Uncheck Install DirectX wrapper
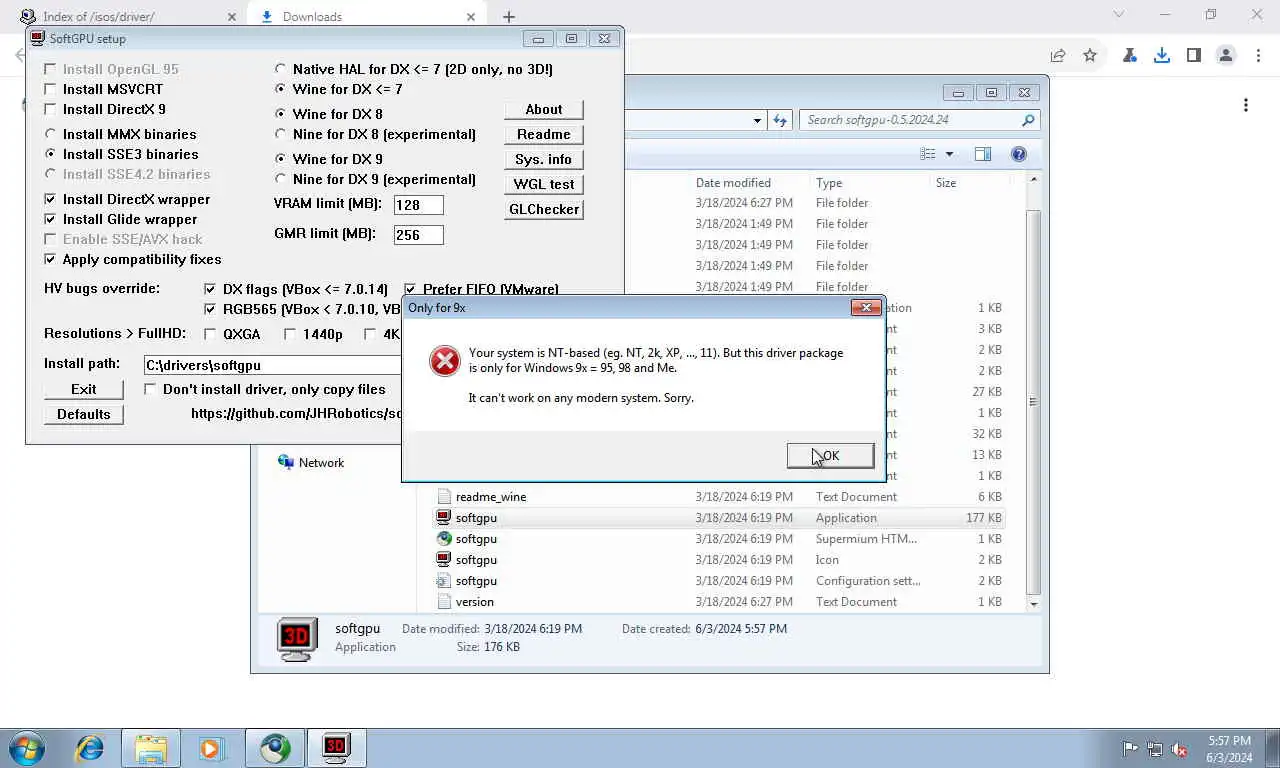The width and height of the screenshot is (1280, 768). point(50,199)
